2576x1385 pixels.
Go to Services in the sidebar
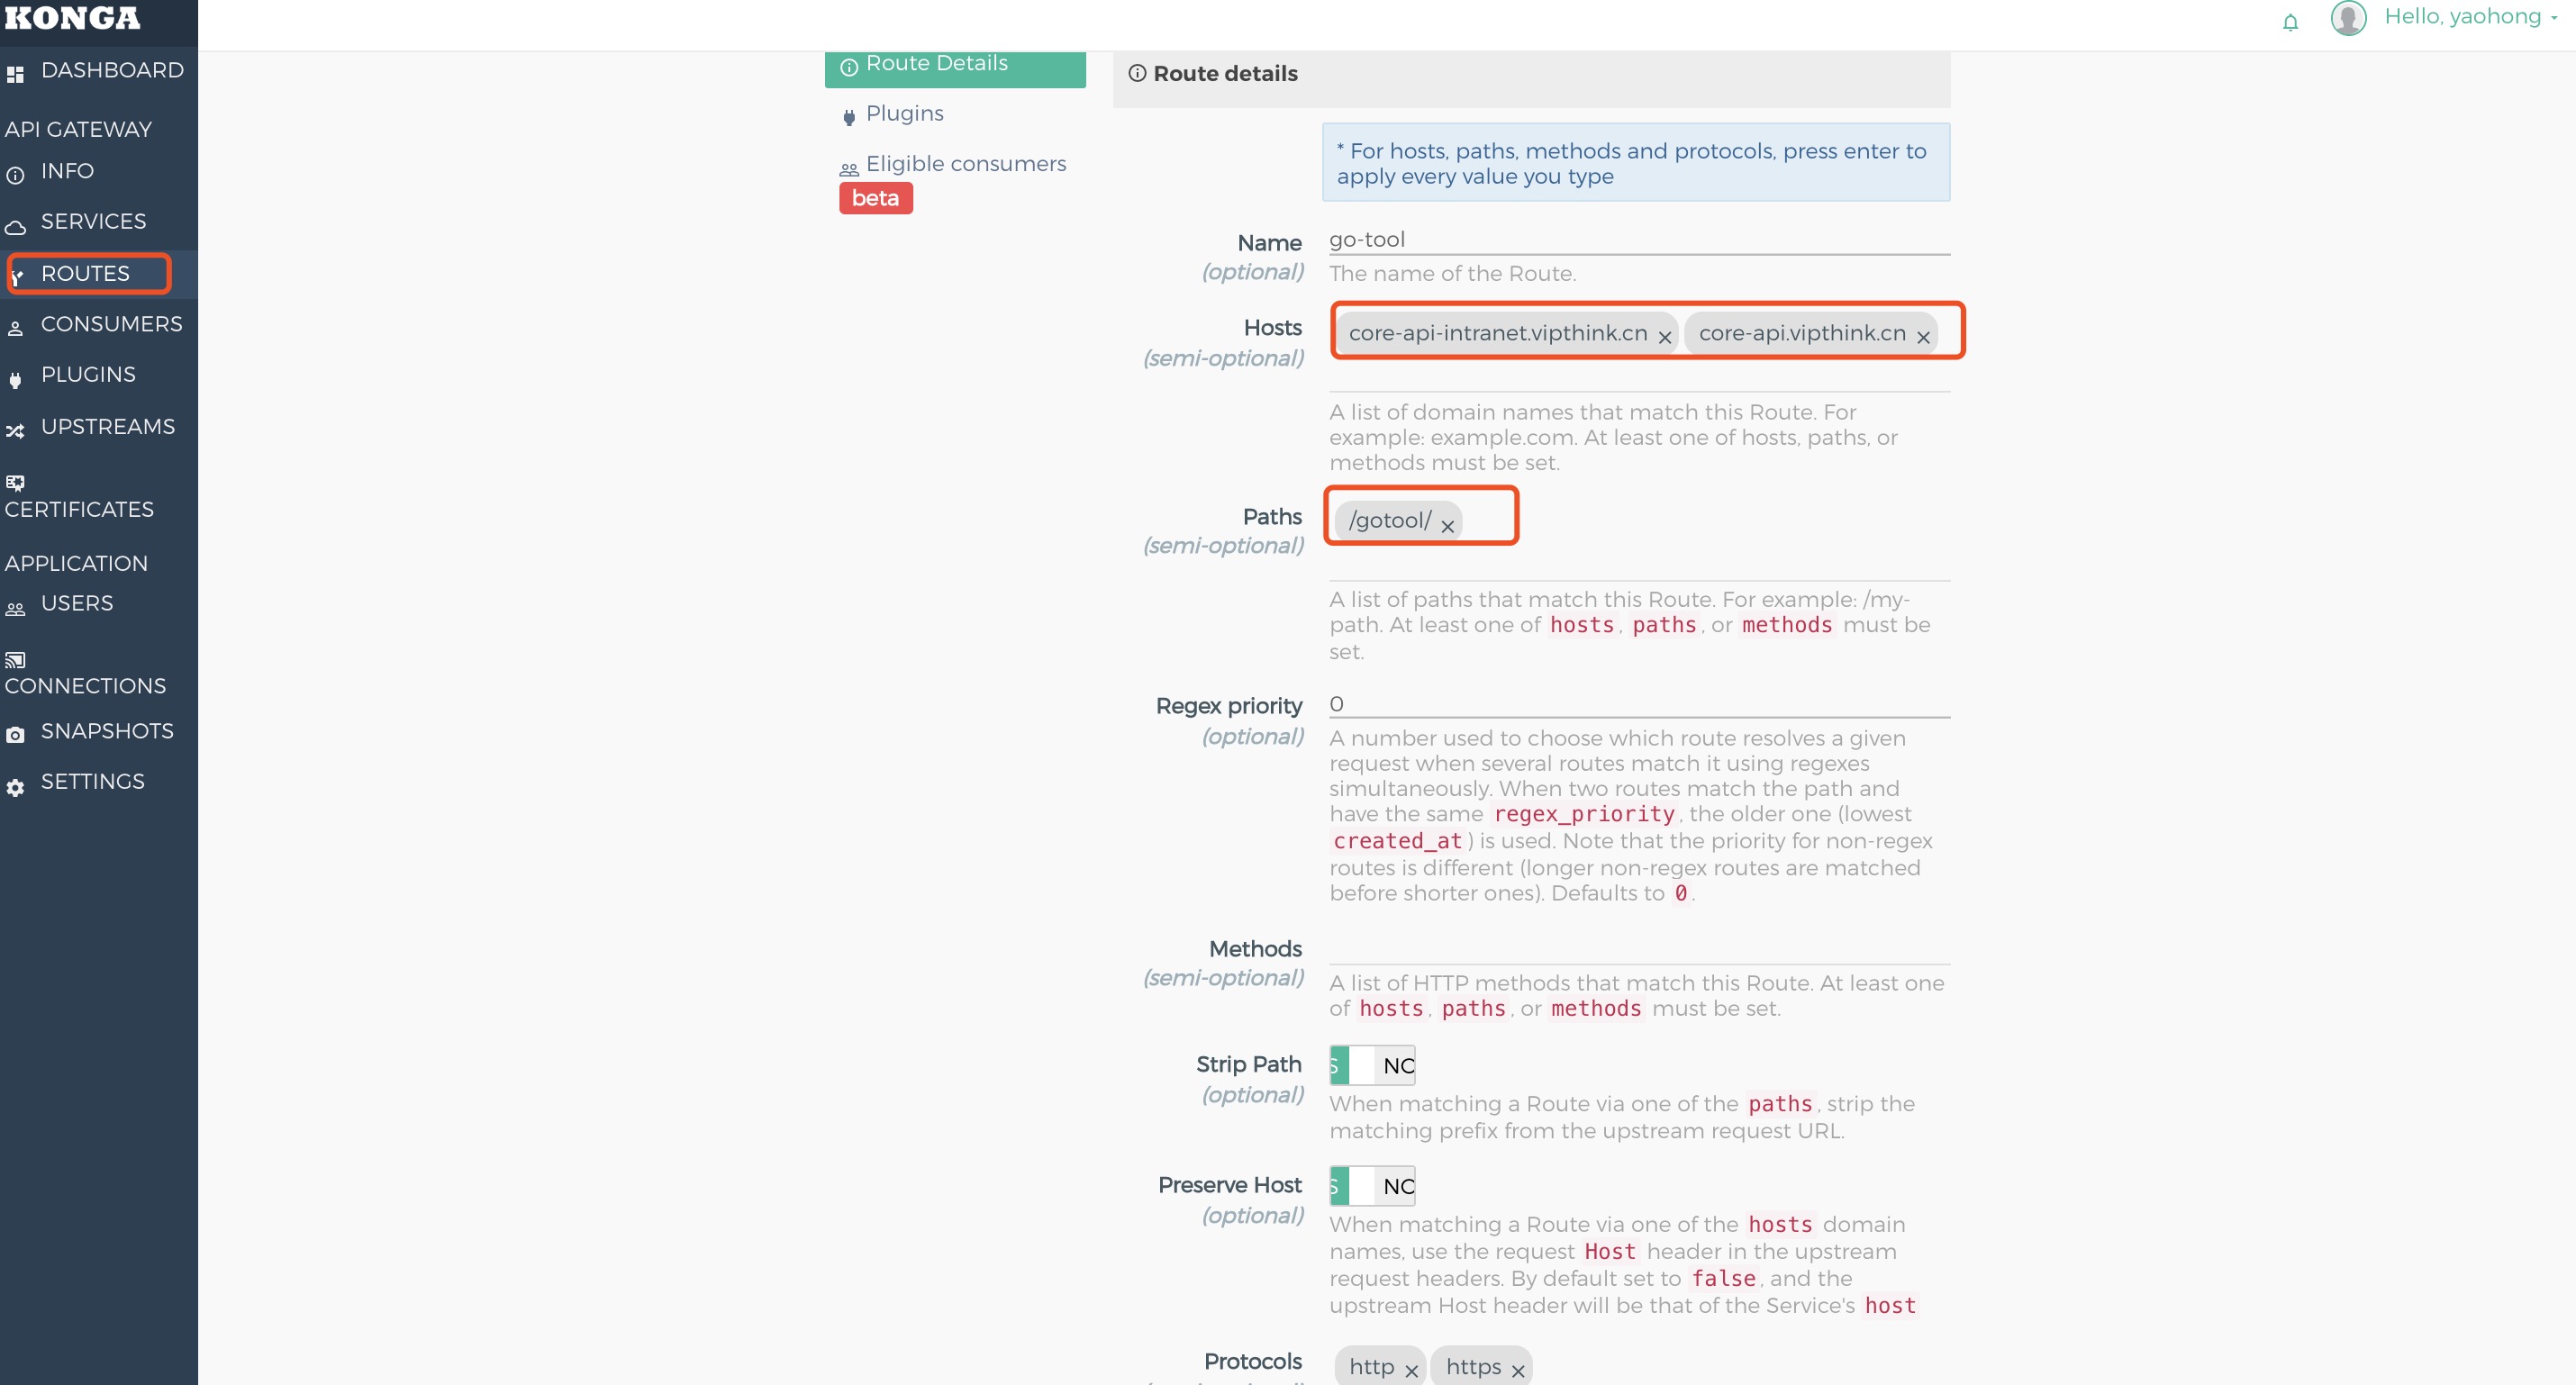[92, 221]
